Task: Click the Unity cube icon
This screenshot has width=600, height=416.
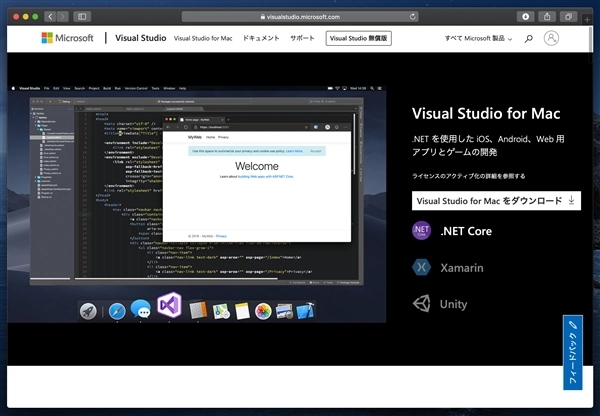Action: pyautogui.click(x=421, y=303)
